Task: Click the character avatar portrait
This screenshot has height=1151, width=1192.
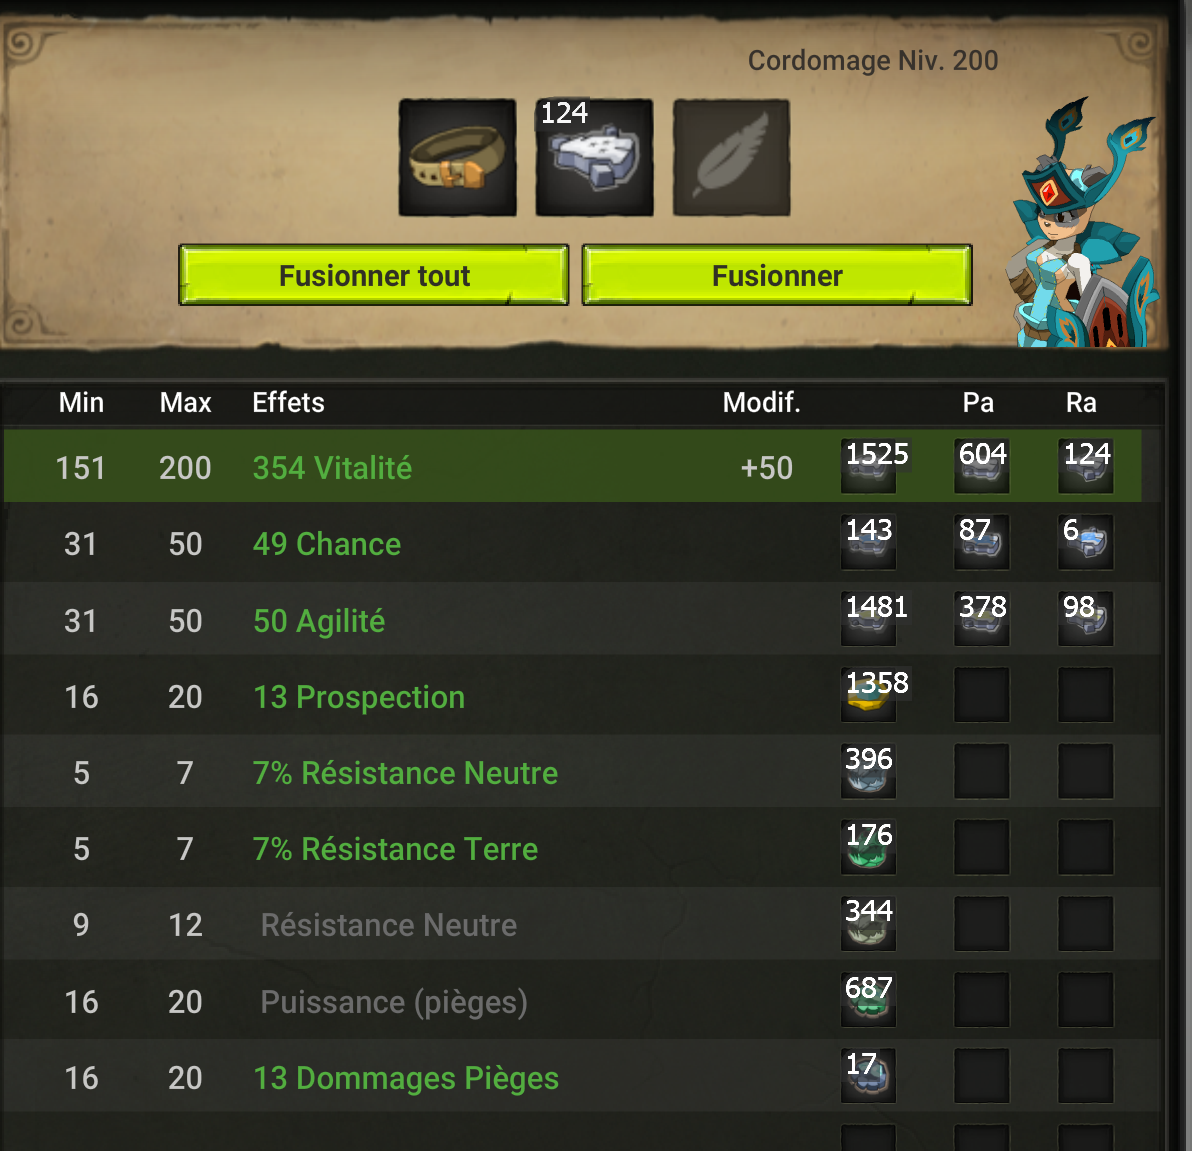Action: click(x=1083, y=223)
